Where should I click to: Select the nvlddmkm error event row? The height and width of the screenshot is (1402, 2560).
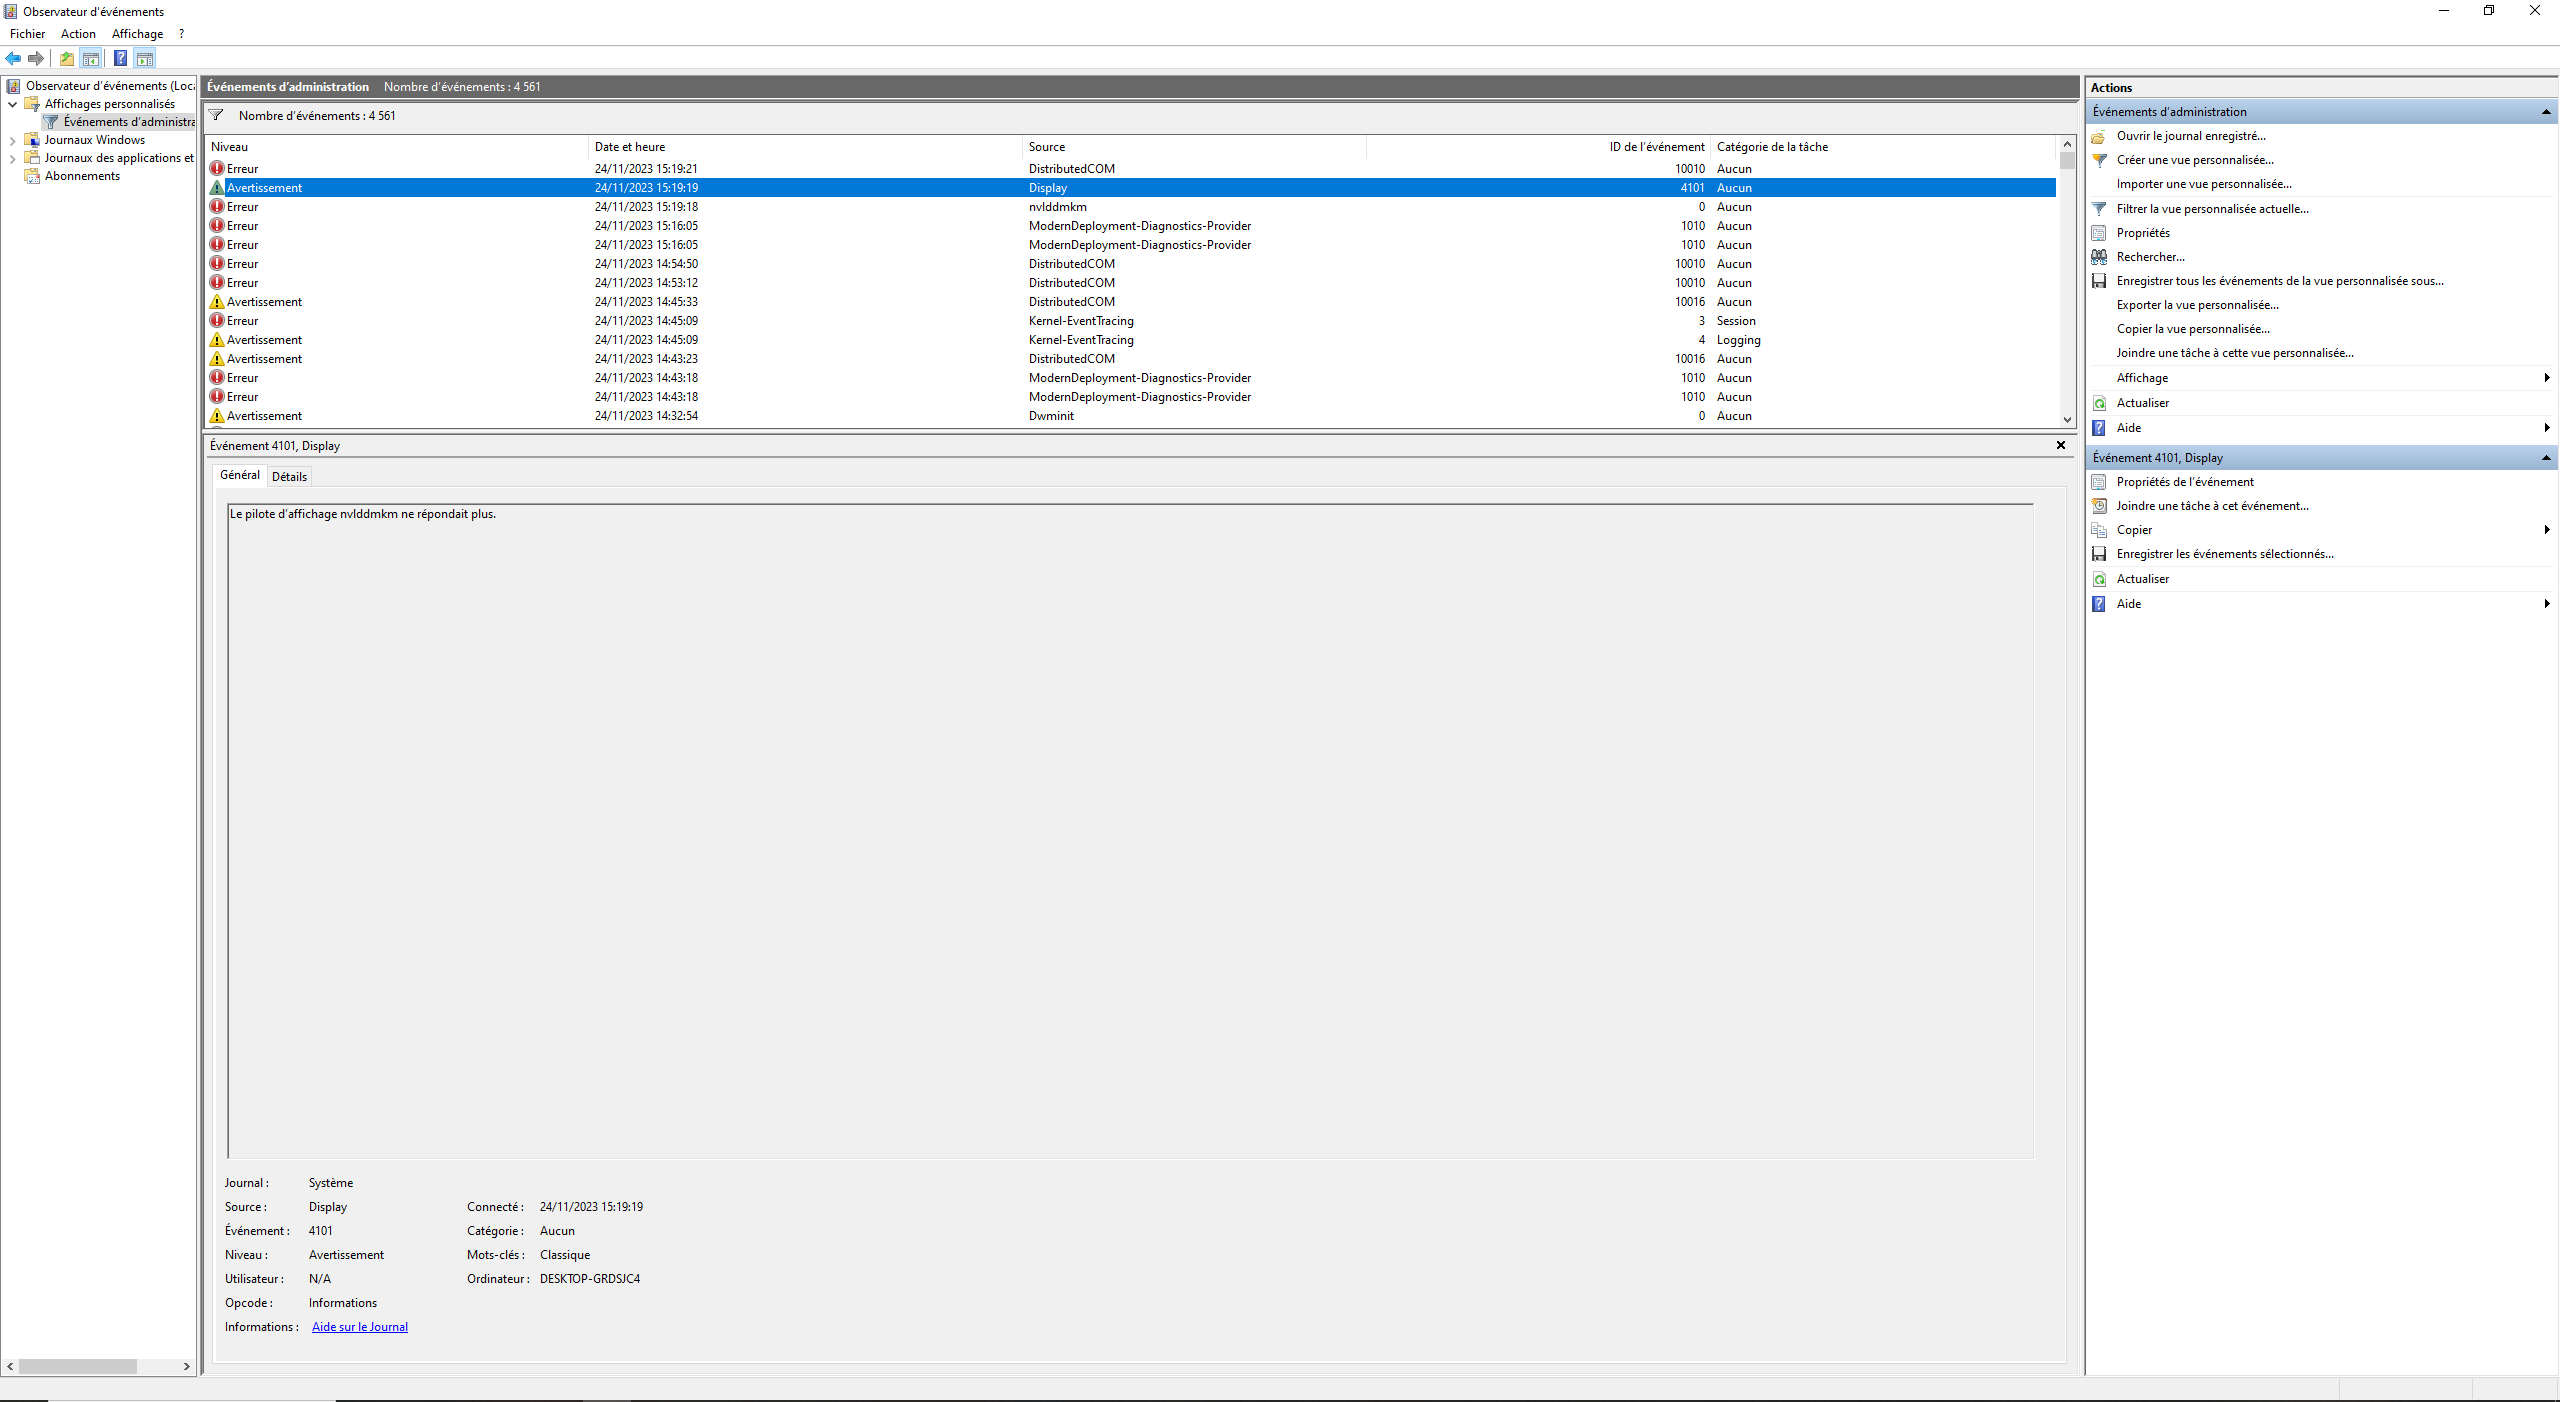coord(1057,207)
